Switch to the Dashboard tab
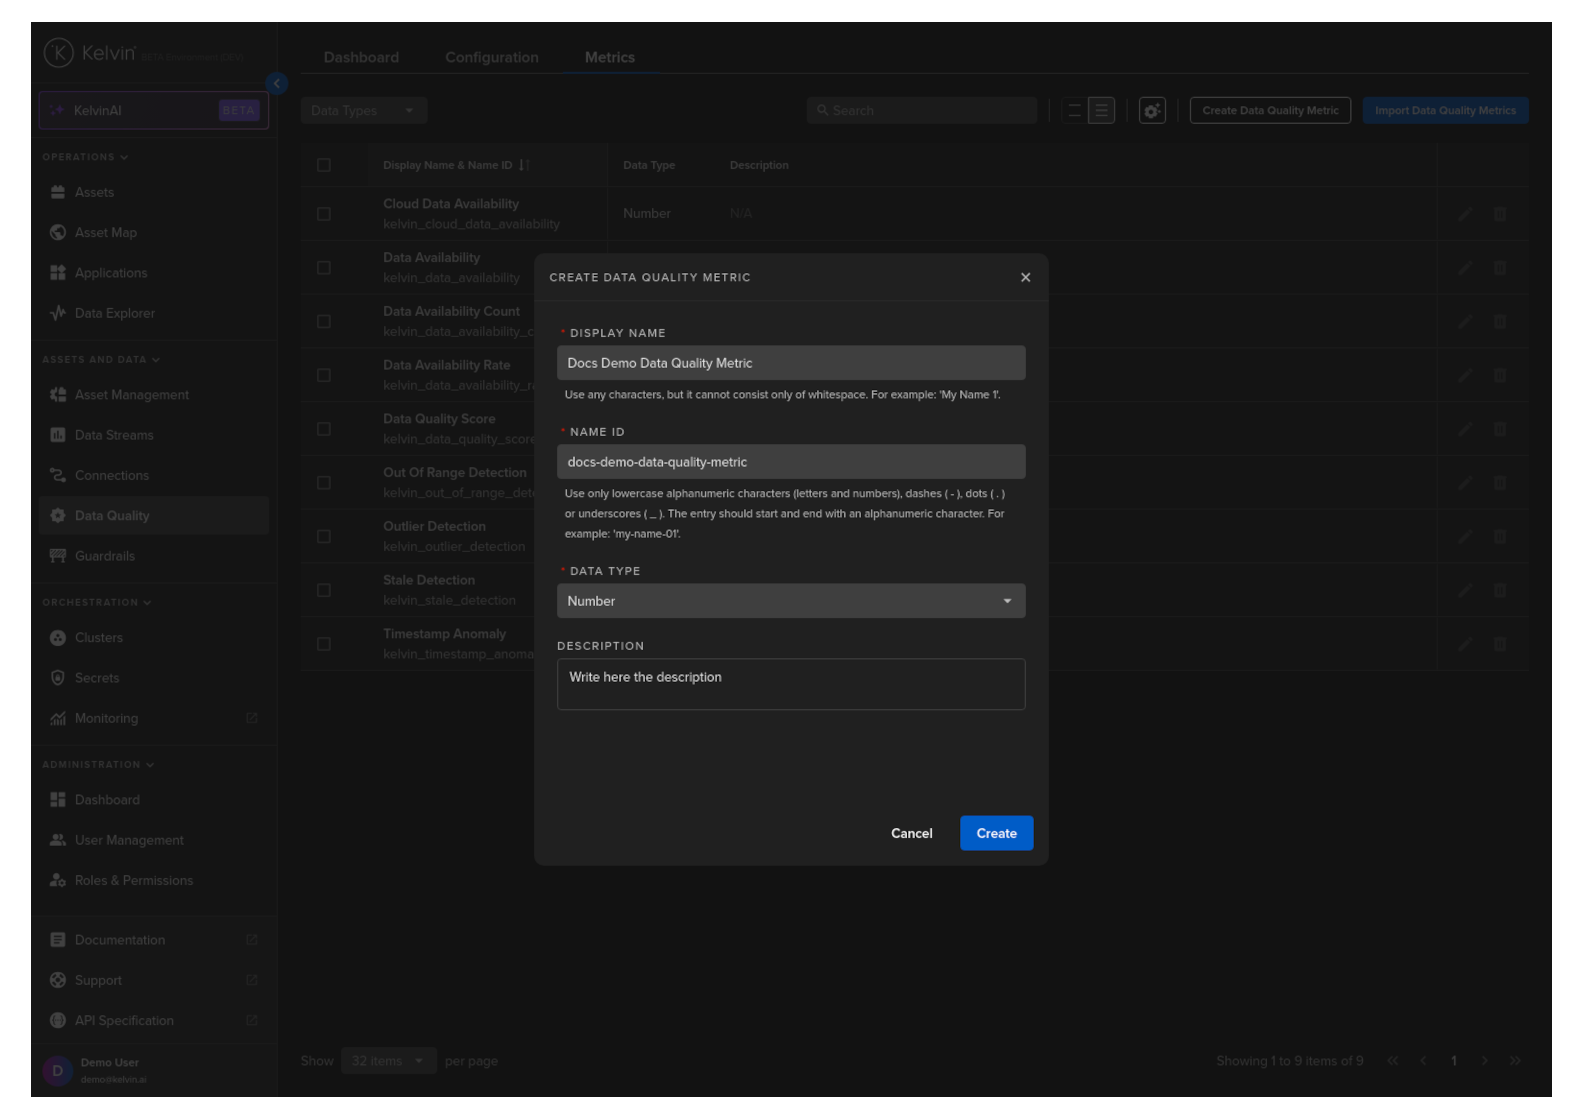The height and width of the screenshot is (1120, 1584). pyautogui.click(x=361, y=58)
